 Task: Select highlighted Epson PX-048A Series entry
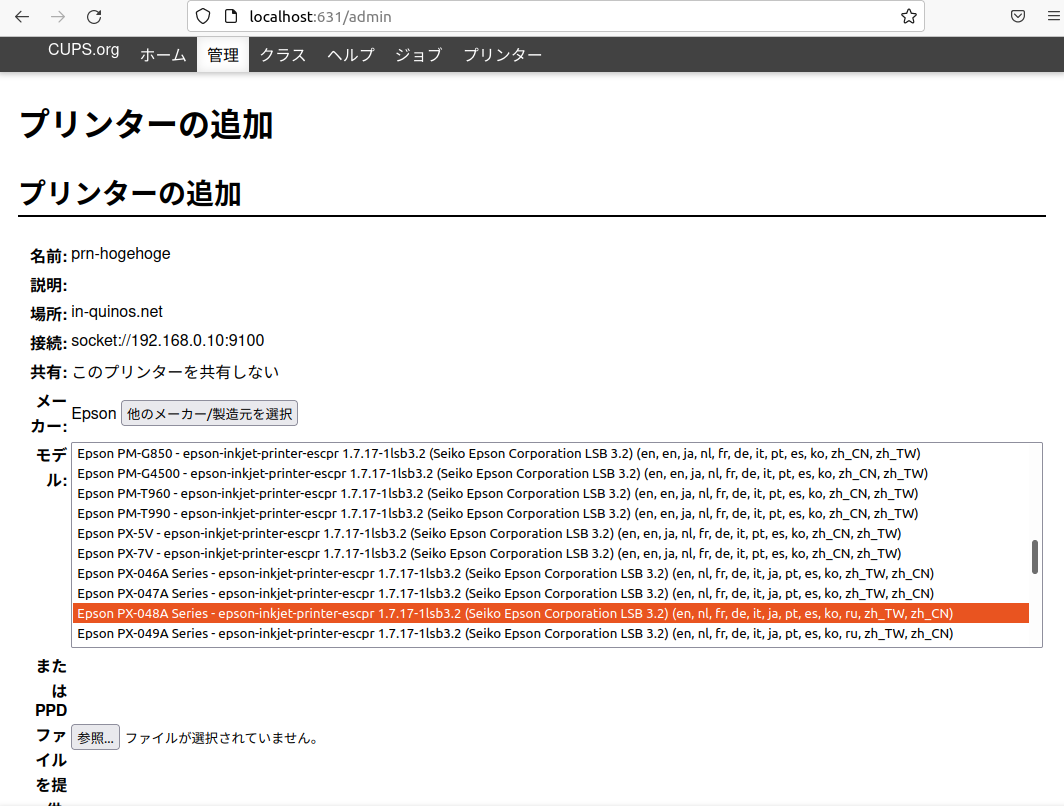click(x=551, y=613)
